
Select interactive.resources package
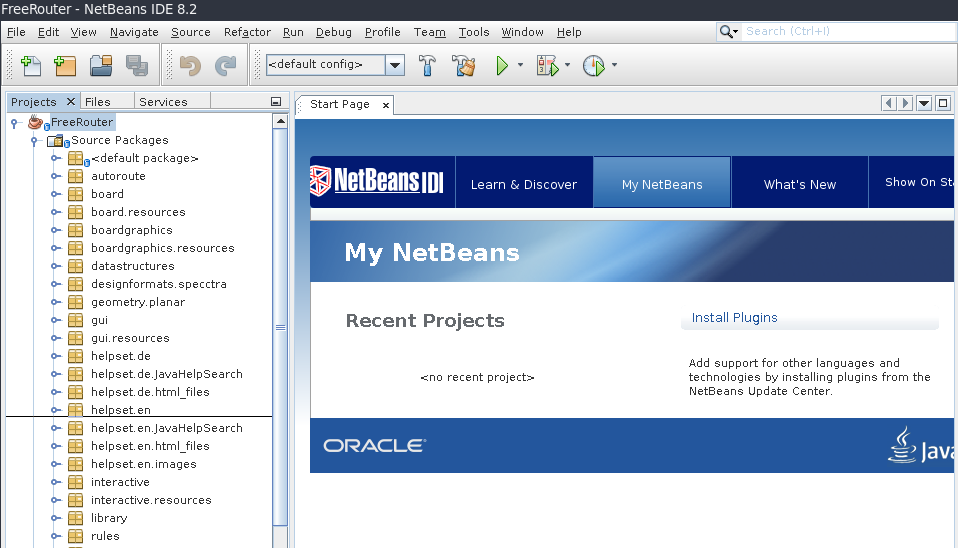click(x=151, y=500)
